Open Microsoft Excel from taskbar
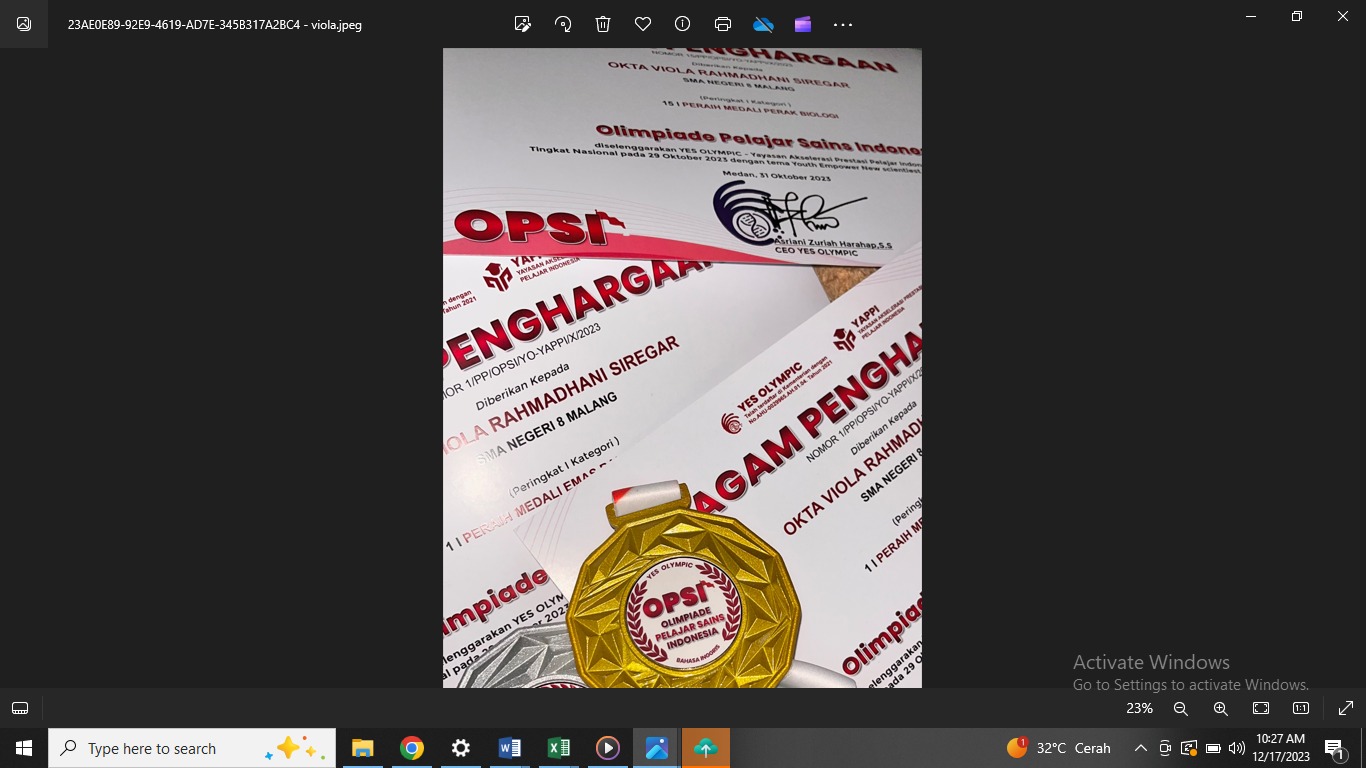Viewport: 1366px width, 768px height. 558,748
